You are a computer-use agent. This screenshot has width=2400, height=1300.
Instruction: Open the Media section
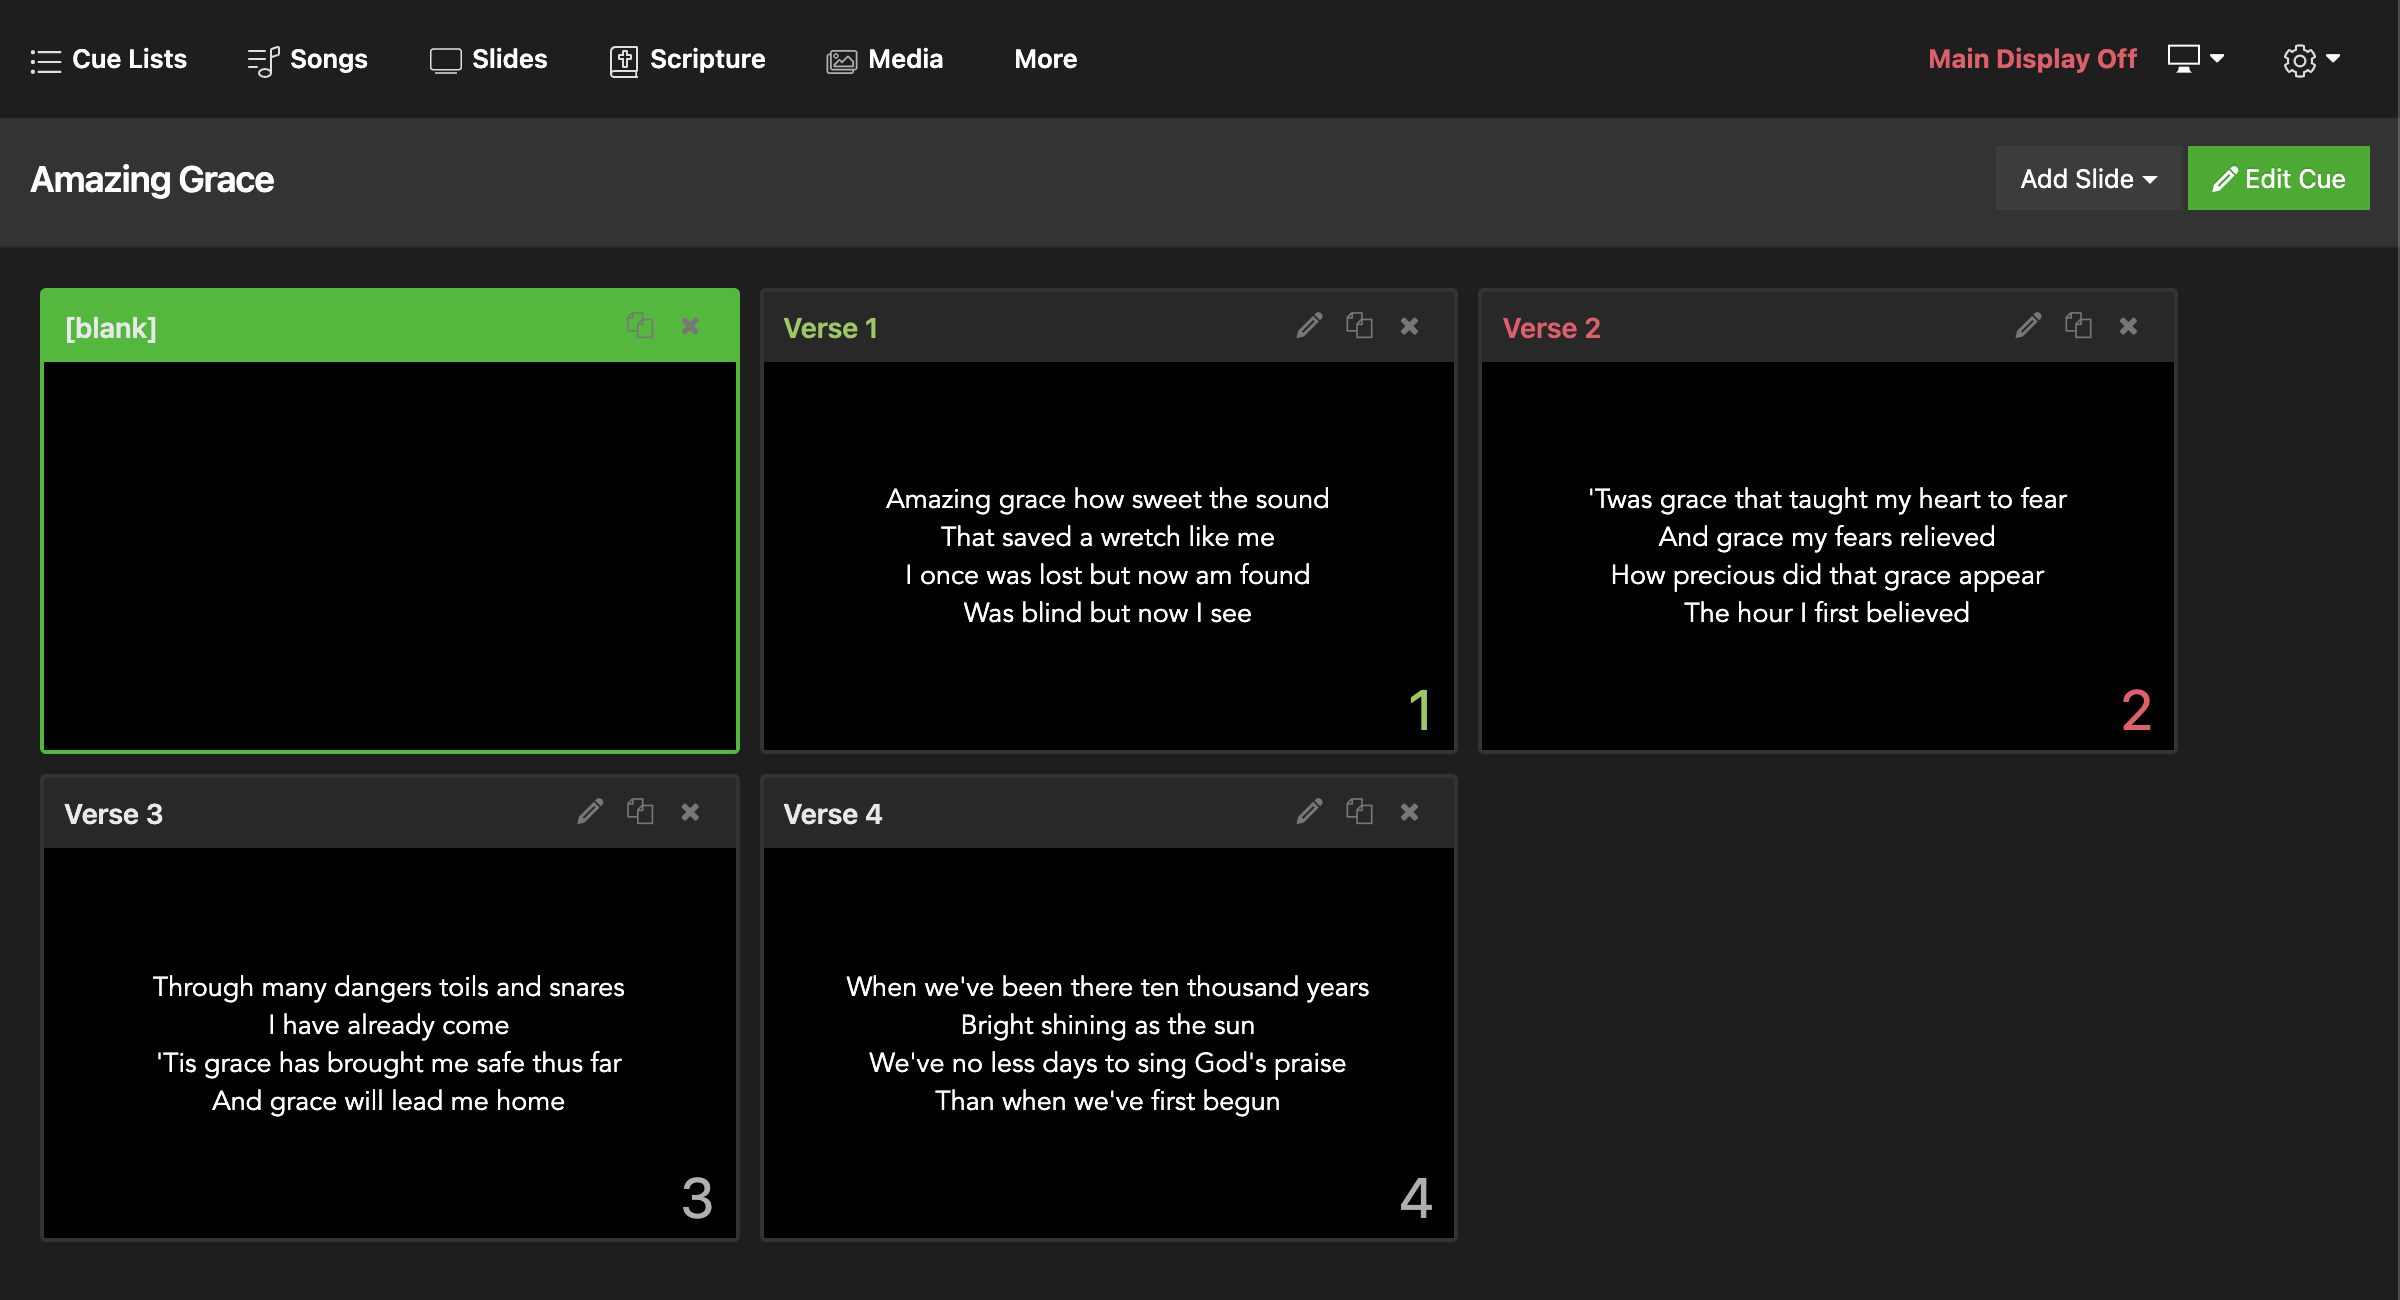coord(884,60)
